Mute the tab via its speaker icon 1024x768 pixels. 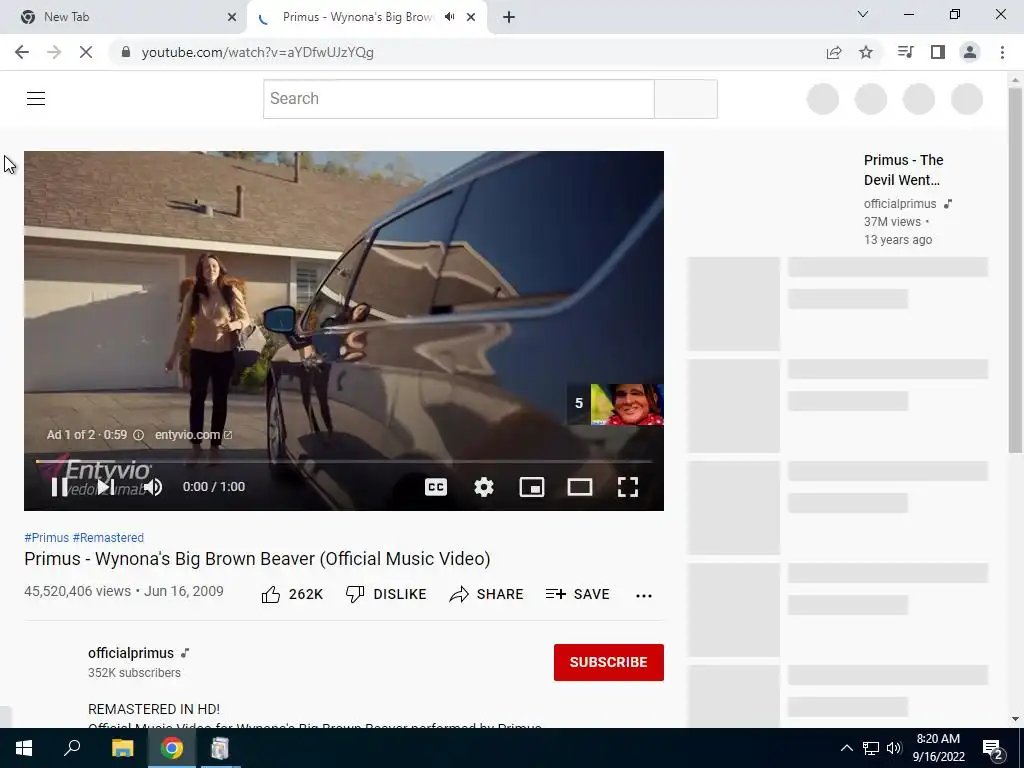449,17
